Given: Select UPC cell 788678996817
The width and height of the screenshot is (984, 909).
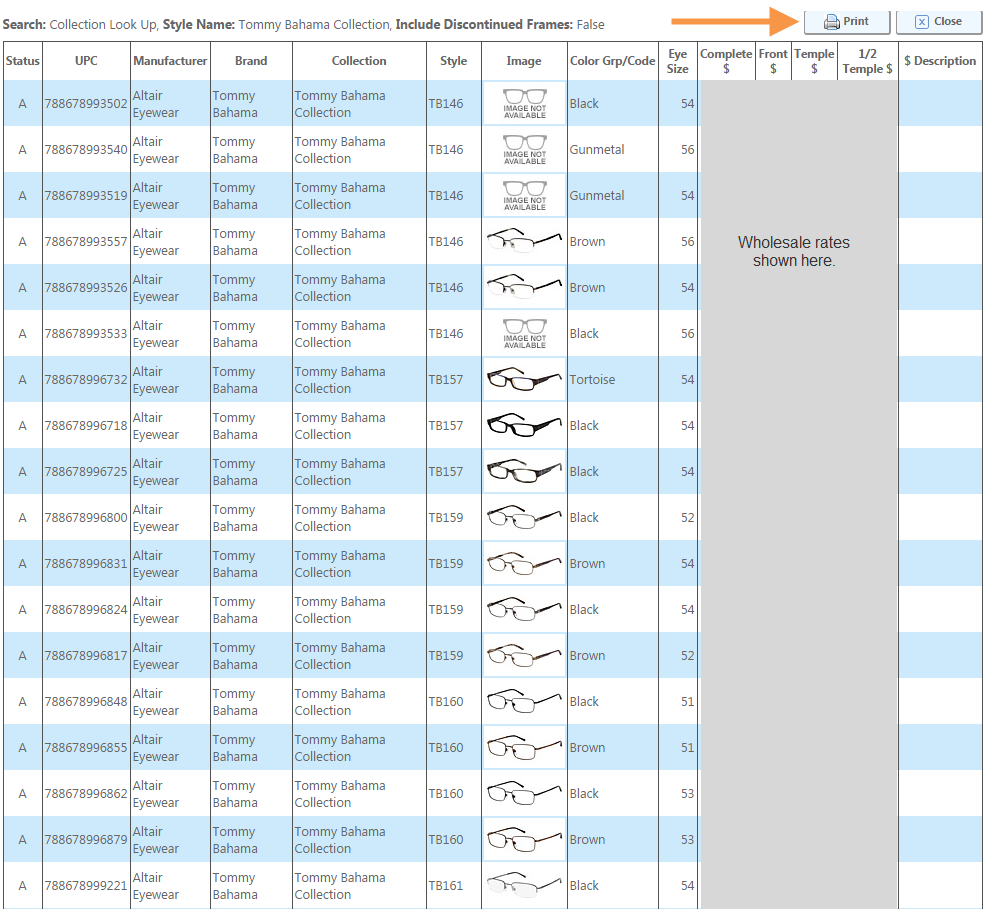Looking at the screenshot, I should 86,655.
